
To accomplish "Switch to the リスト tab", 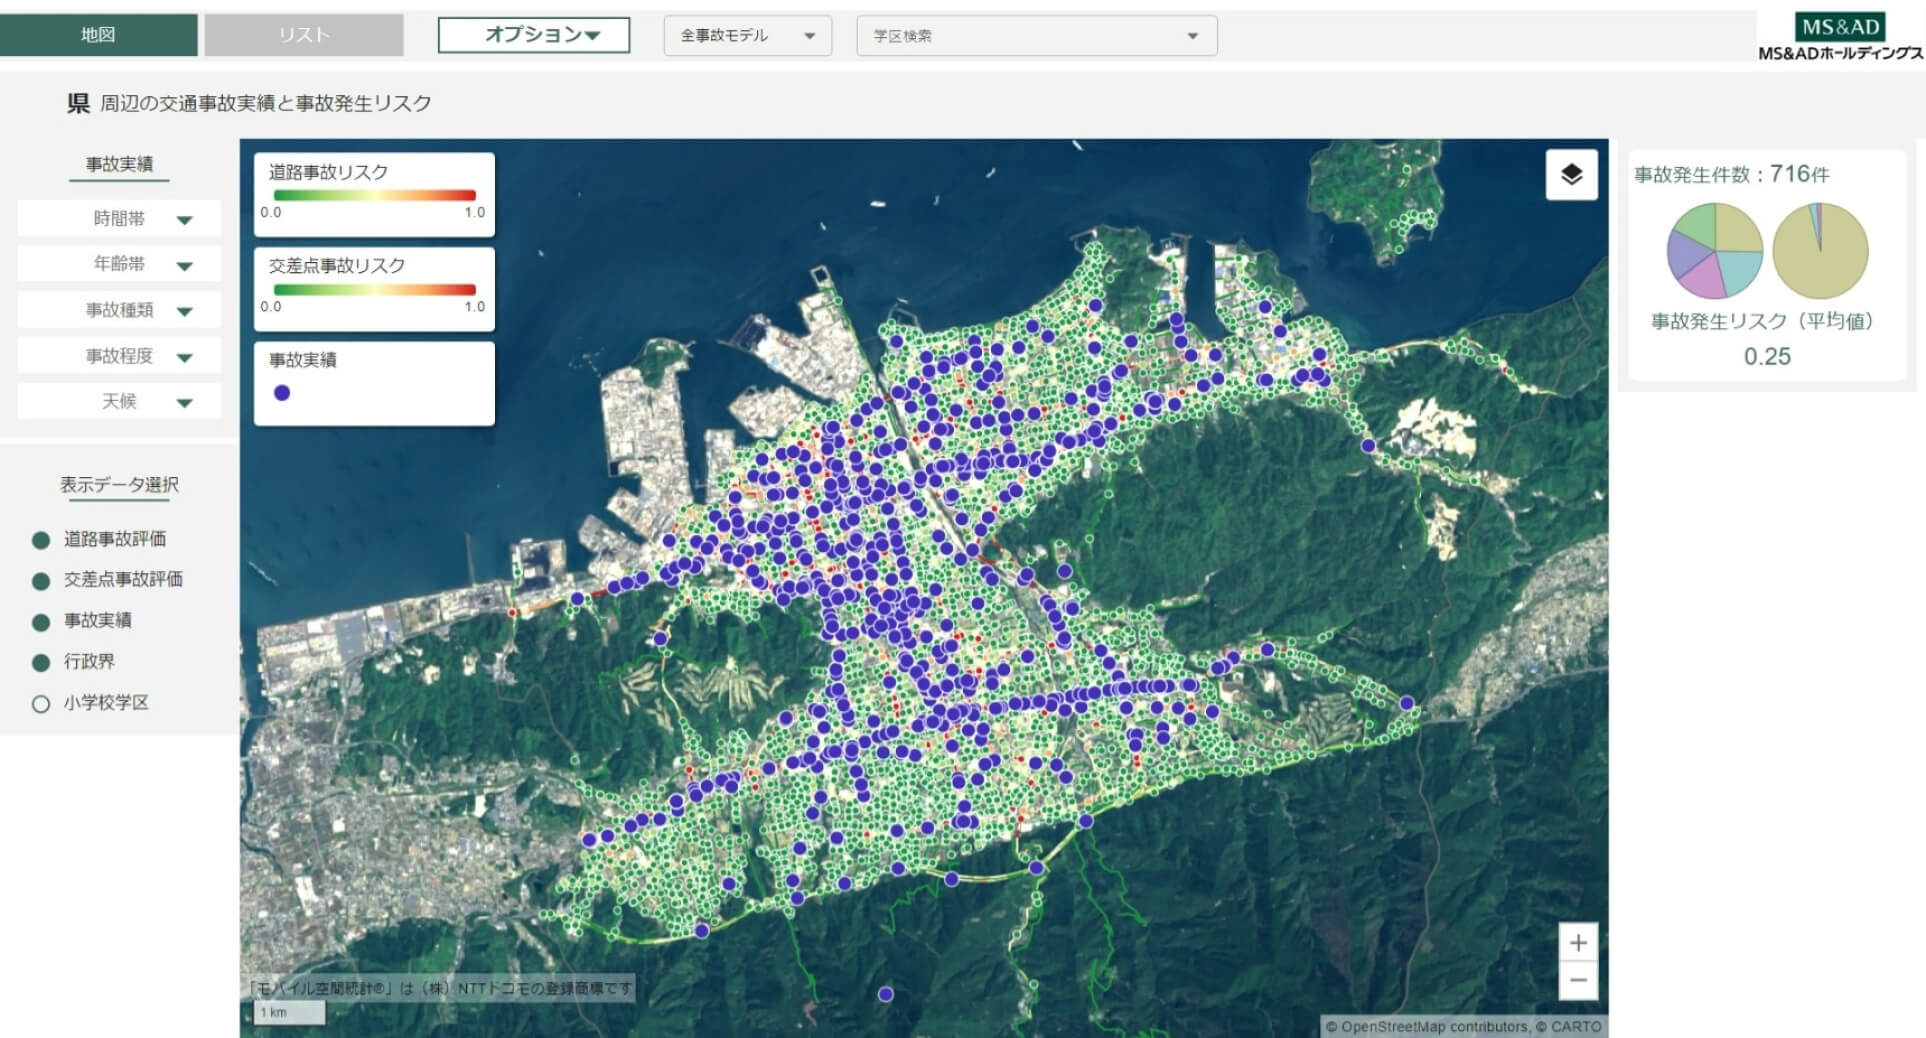I will pyautogui.click(x=304, y=35).
